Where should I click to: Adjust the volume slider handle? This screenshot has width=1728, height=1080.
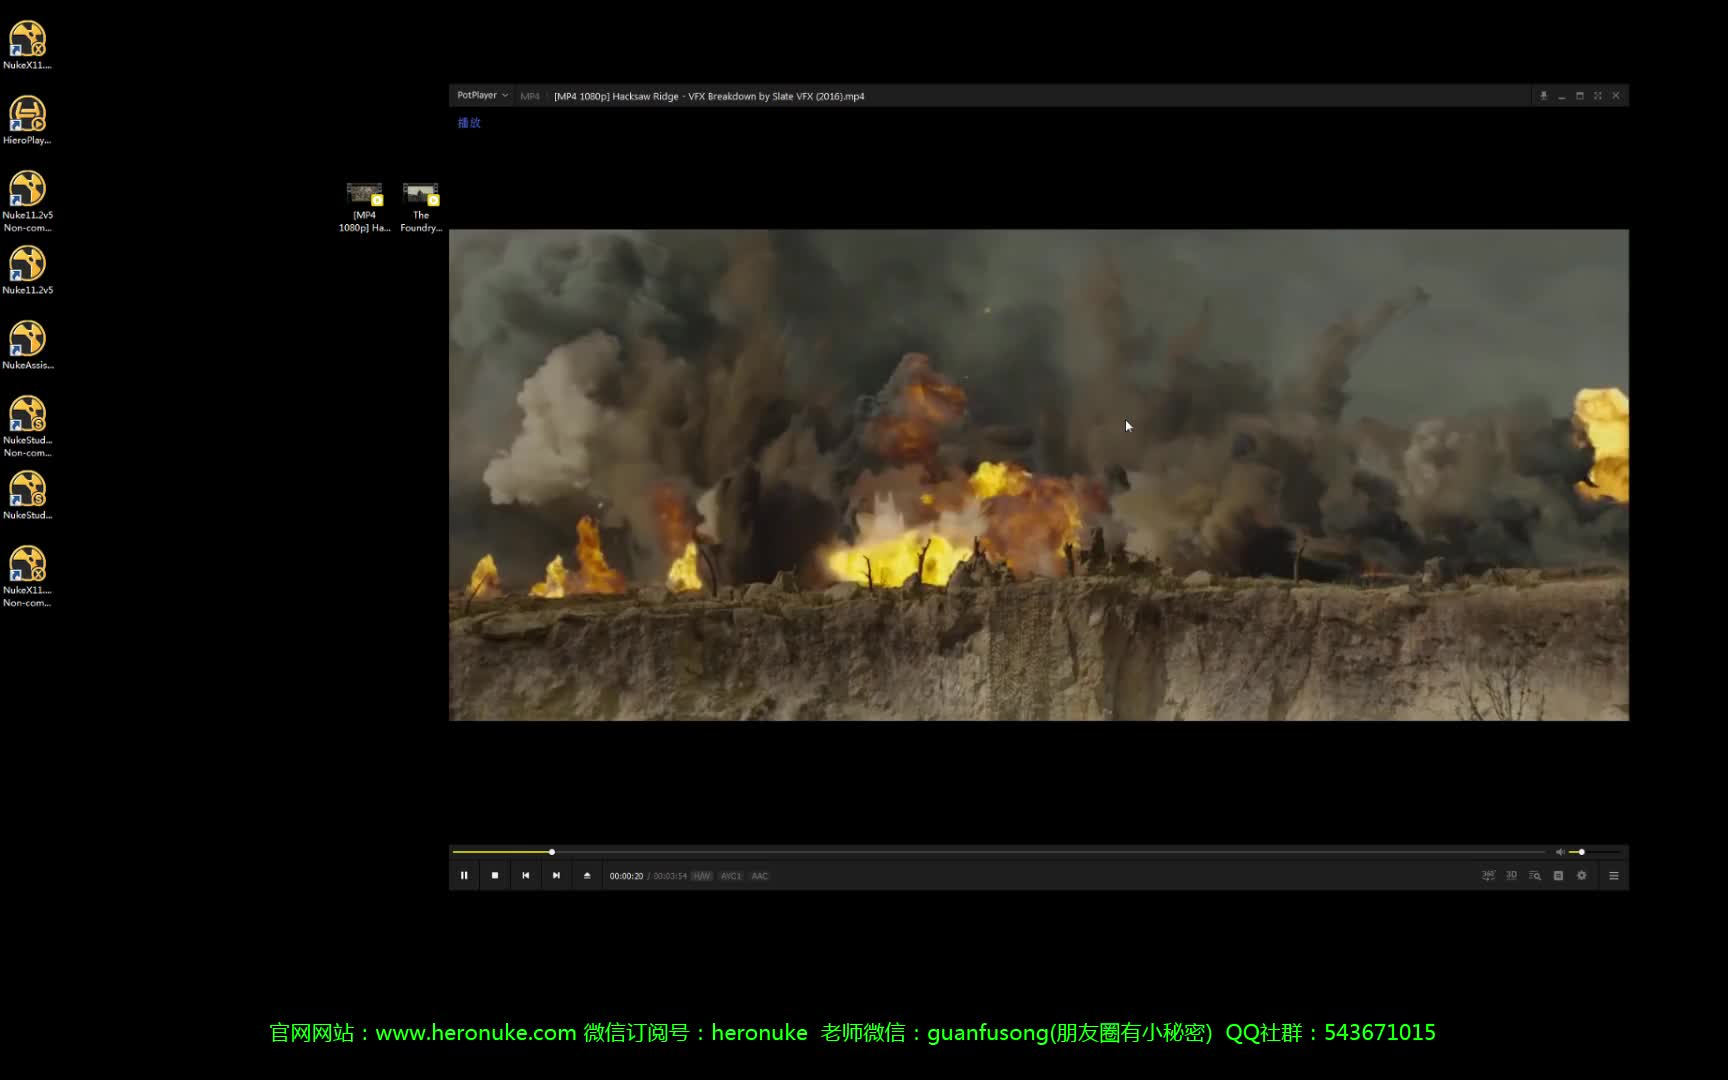click(x=1581, y=852)
